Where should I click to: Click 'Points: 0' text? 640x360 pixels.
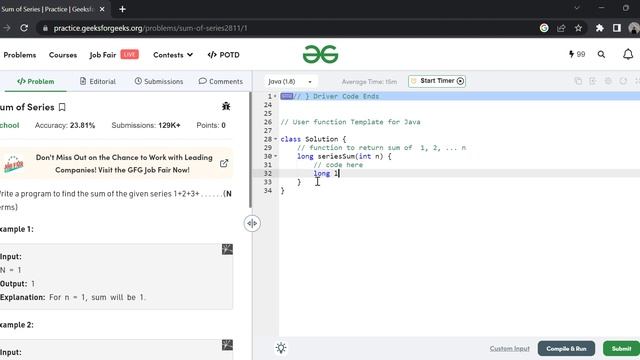(211, 125)
